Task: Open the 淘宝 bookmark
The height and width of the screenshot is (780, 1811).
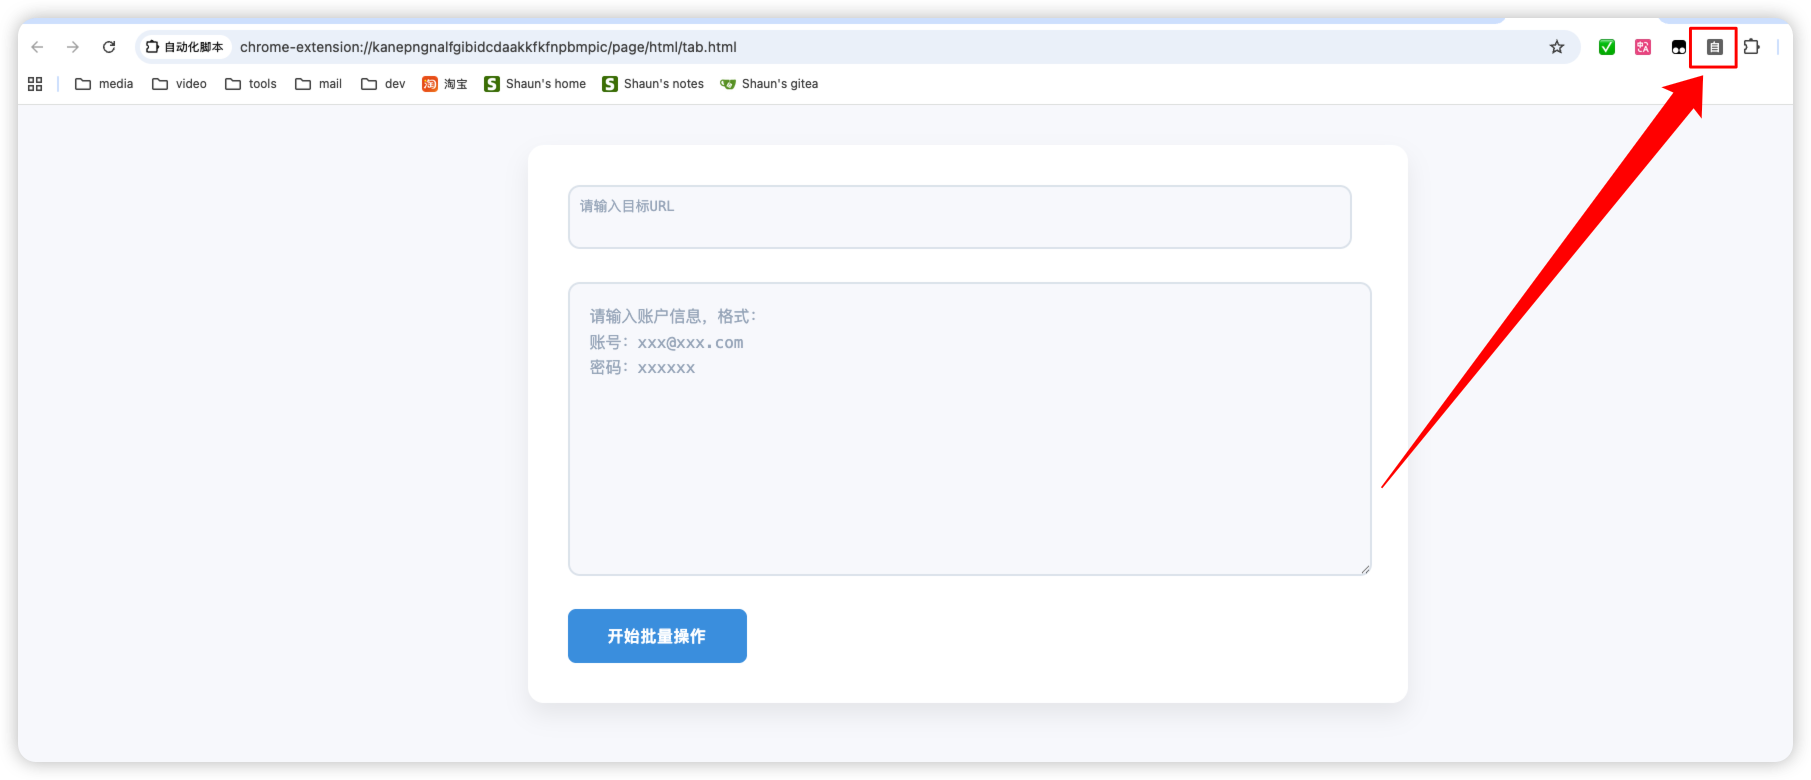Action: point(445,84)
